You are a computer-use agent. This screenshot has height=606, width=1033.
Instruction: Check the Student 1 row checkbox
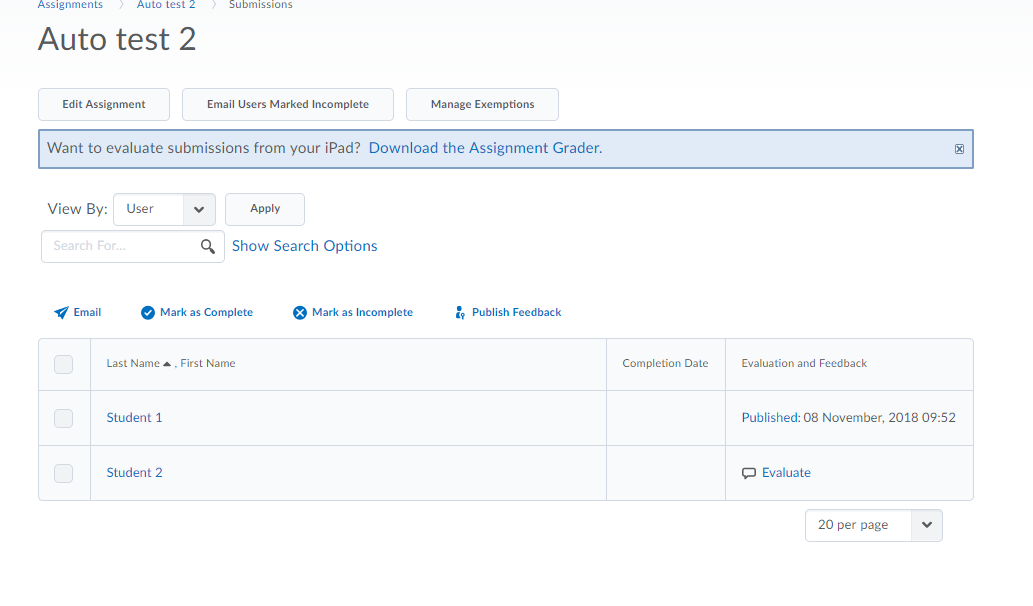pos(64,418)
